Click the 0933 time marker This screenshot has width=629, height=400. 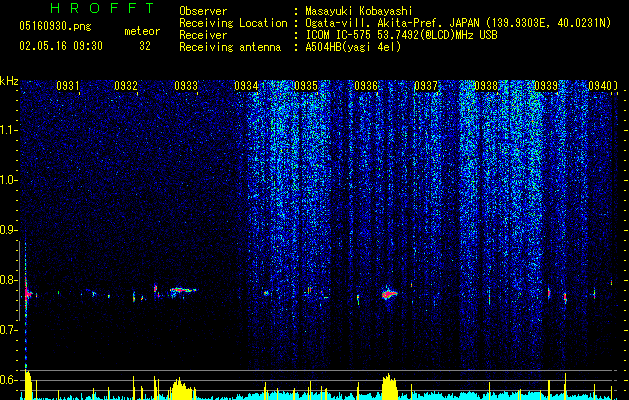(x=186, y=86)
